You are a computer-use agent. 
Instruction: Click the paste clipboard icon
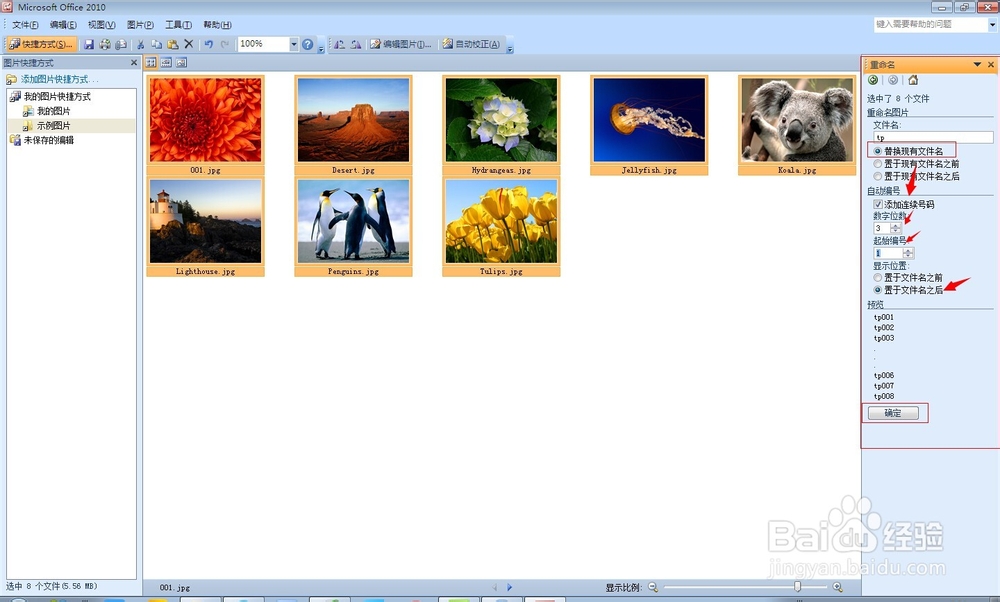coord(172,44)
